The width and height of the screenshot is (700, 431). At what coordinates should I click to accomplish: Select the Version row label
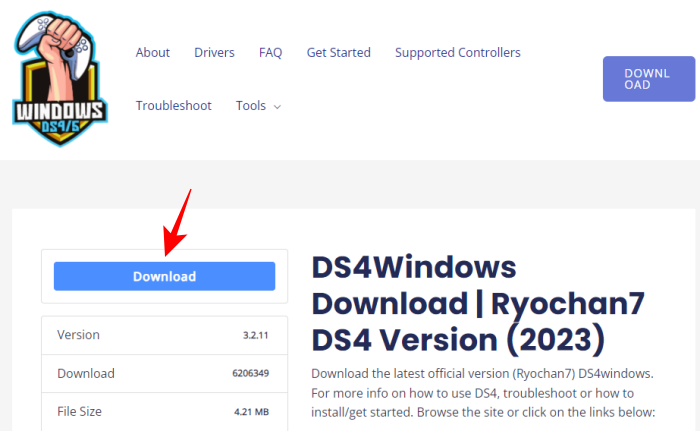(x=79, y=335)
